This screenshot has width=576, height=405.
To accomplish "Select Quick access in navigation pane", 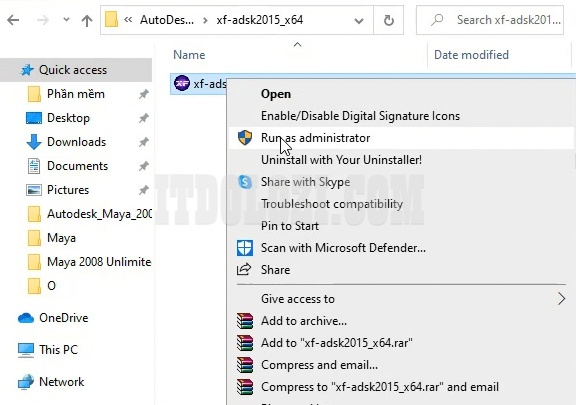I will (76, 70).
